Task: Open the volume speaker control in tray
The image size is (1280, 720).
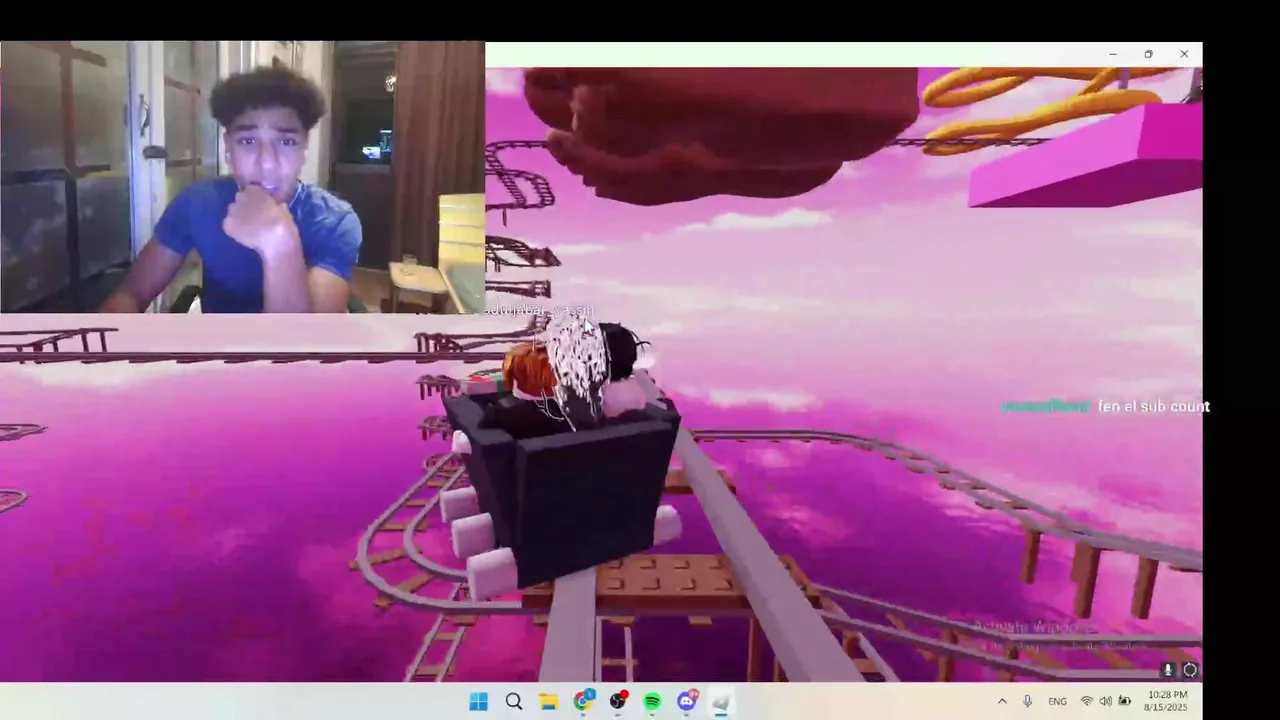Action: (1105, 702)
